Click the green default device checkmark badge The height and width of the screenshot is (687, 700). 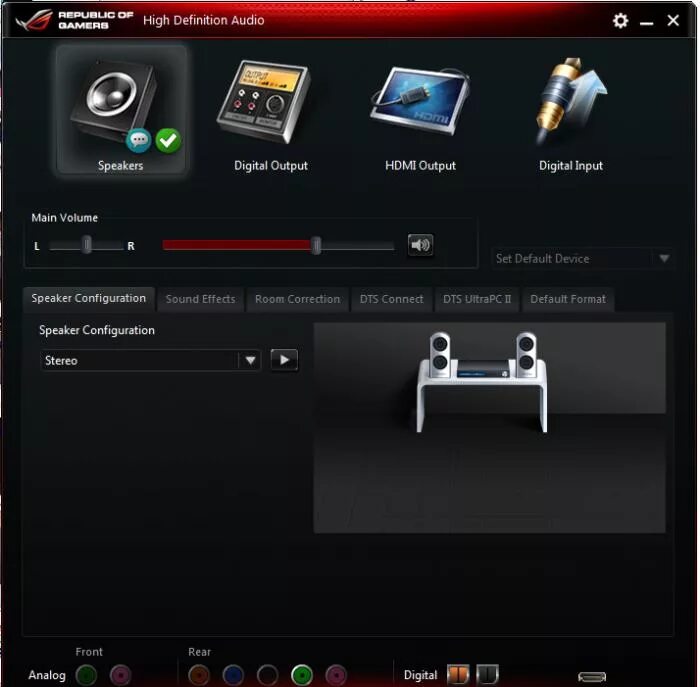pyautogui.click(x=168, y=140)
